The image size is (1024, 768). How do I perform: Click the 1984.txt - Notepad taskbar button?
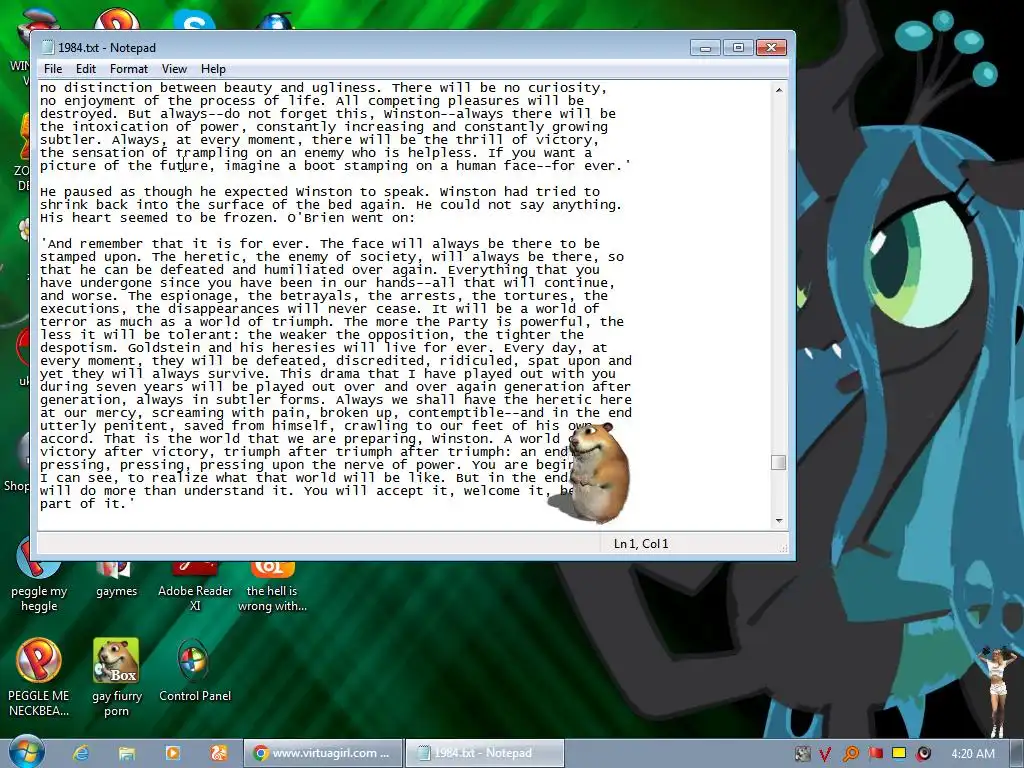[x=484, y=753]
